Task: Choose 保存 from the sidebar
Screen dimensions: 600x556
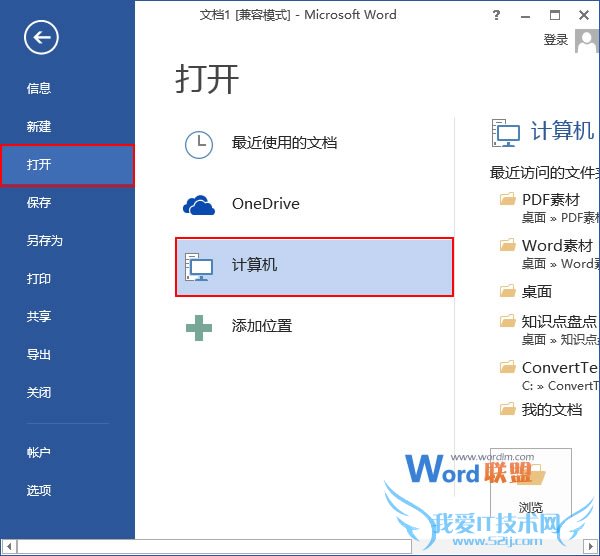Action: point(39,202)
